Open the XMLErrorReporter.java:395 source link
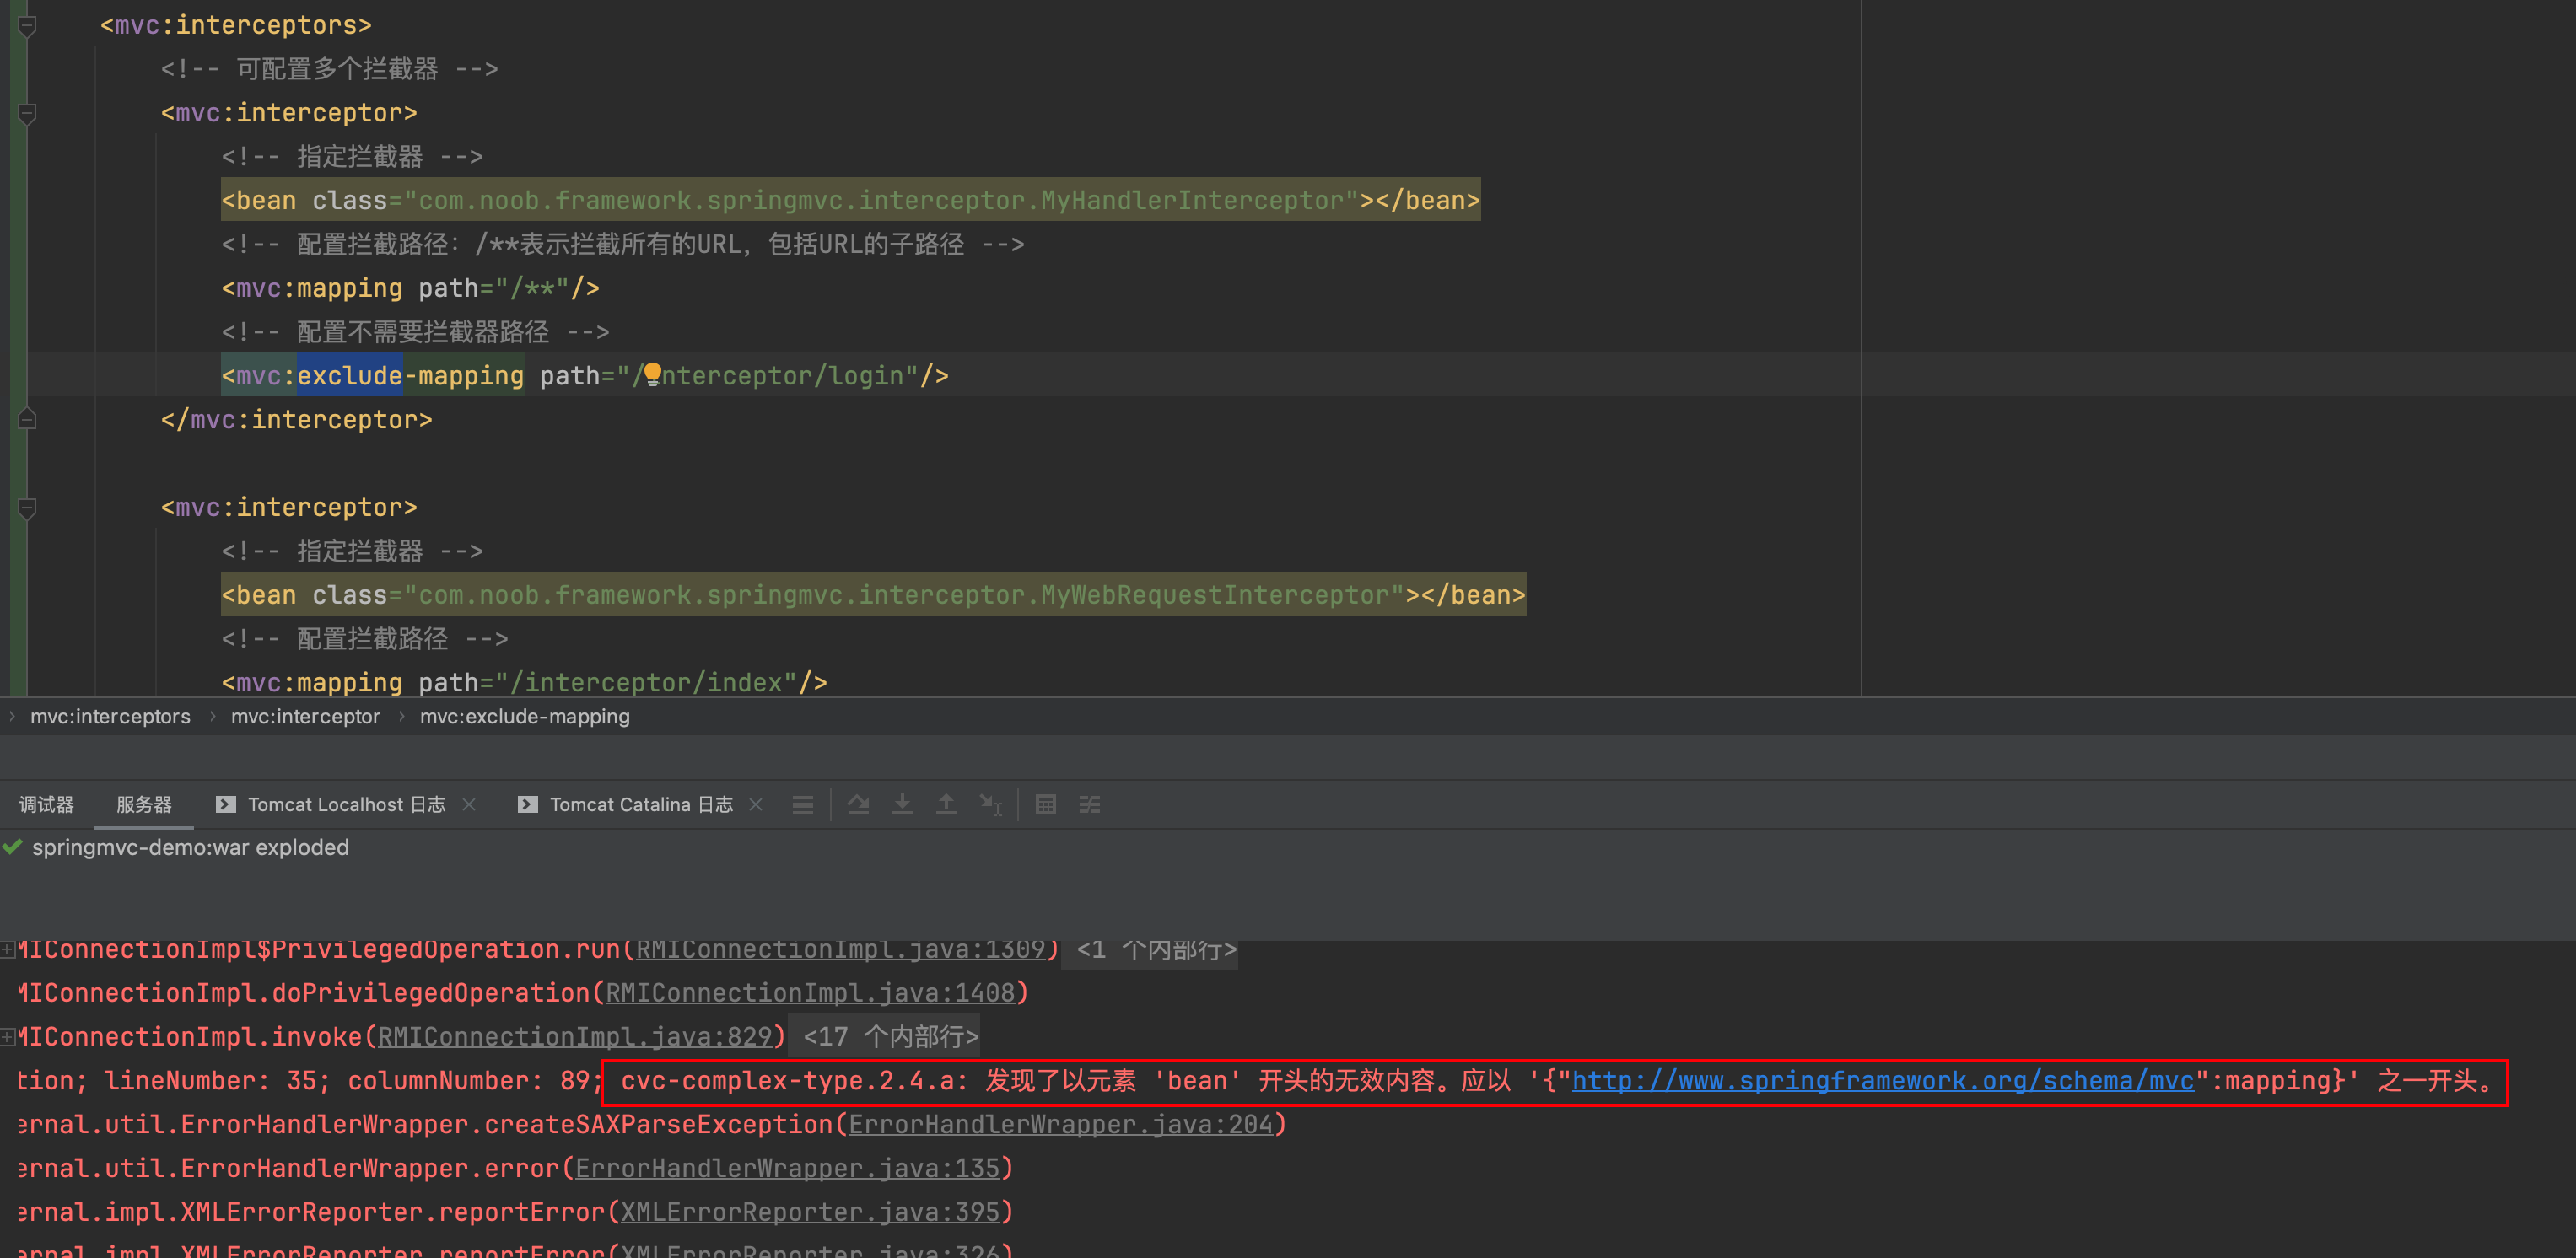The image size is (2576, 1258). tap(810, 1212)
